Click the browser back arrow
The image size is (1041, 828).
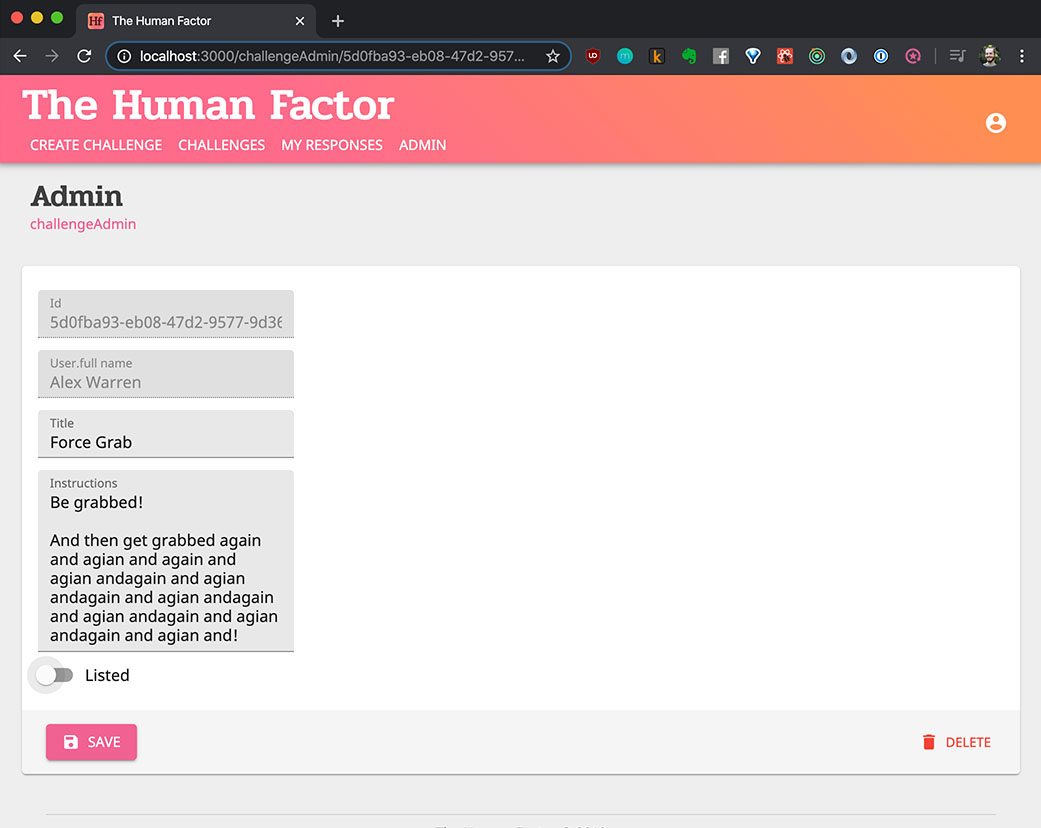(x=20, y=56)
